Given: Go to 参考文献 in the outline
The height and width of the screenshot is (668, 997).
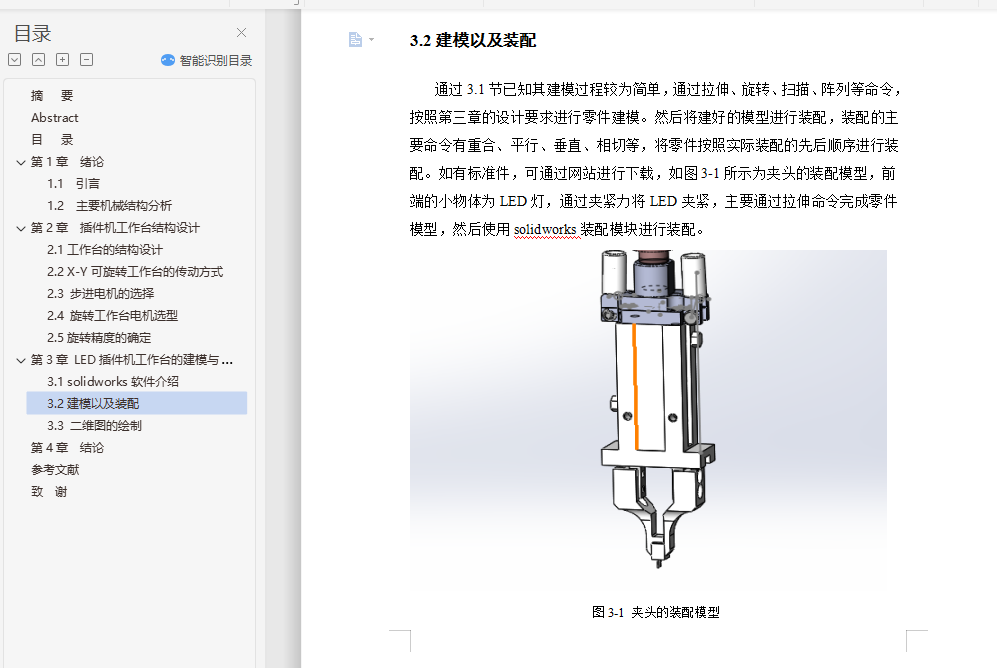Looking at the screenshot, I should tap(55, 470).
